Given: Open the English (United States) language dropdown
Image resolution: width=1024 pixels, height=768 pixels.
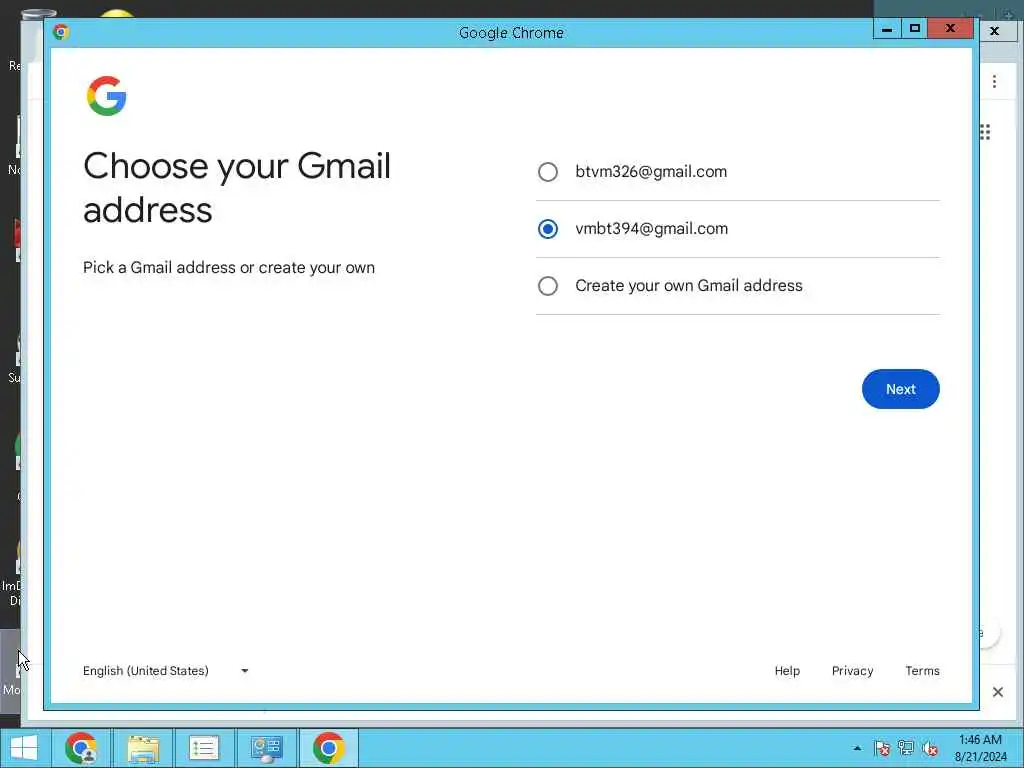Looking at the screenshot, I should point(166,671).
